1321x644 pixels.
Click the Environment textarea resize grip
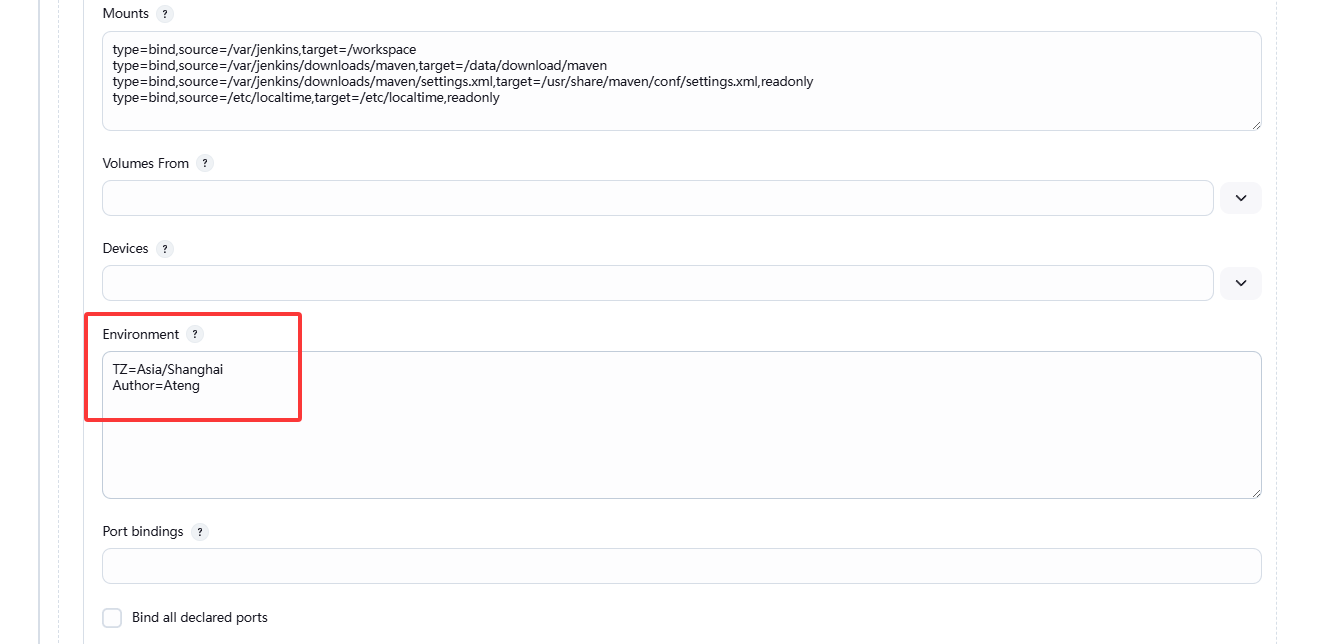click(x=1255, y=492)
